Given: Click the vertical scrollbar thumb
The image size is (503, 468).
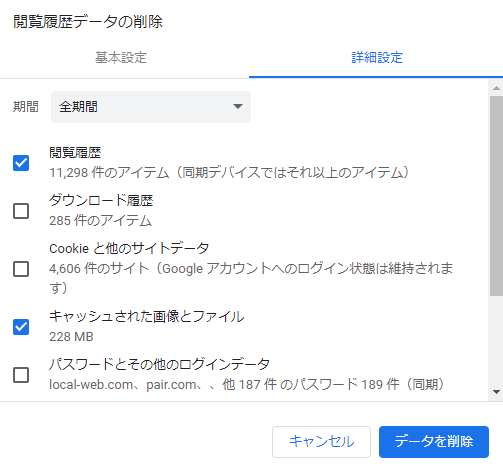Looking at the screenshot, I should click(x=496, y=196).
